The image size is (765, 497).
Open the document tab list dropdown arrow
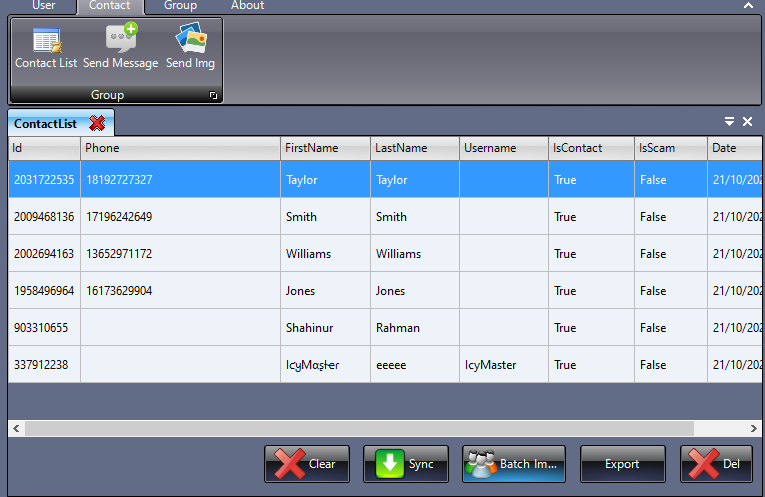(x=729, y=121)
